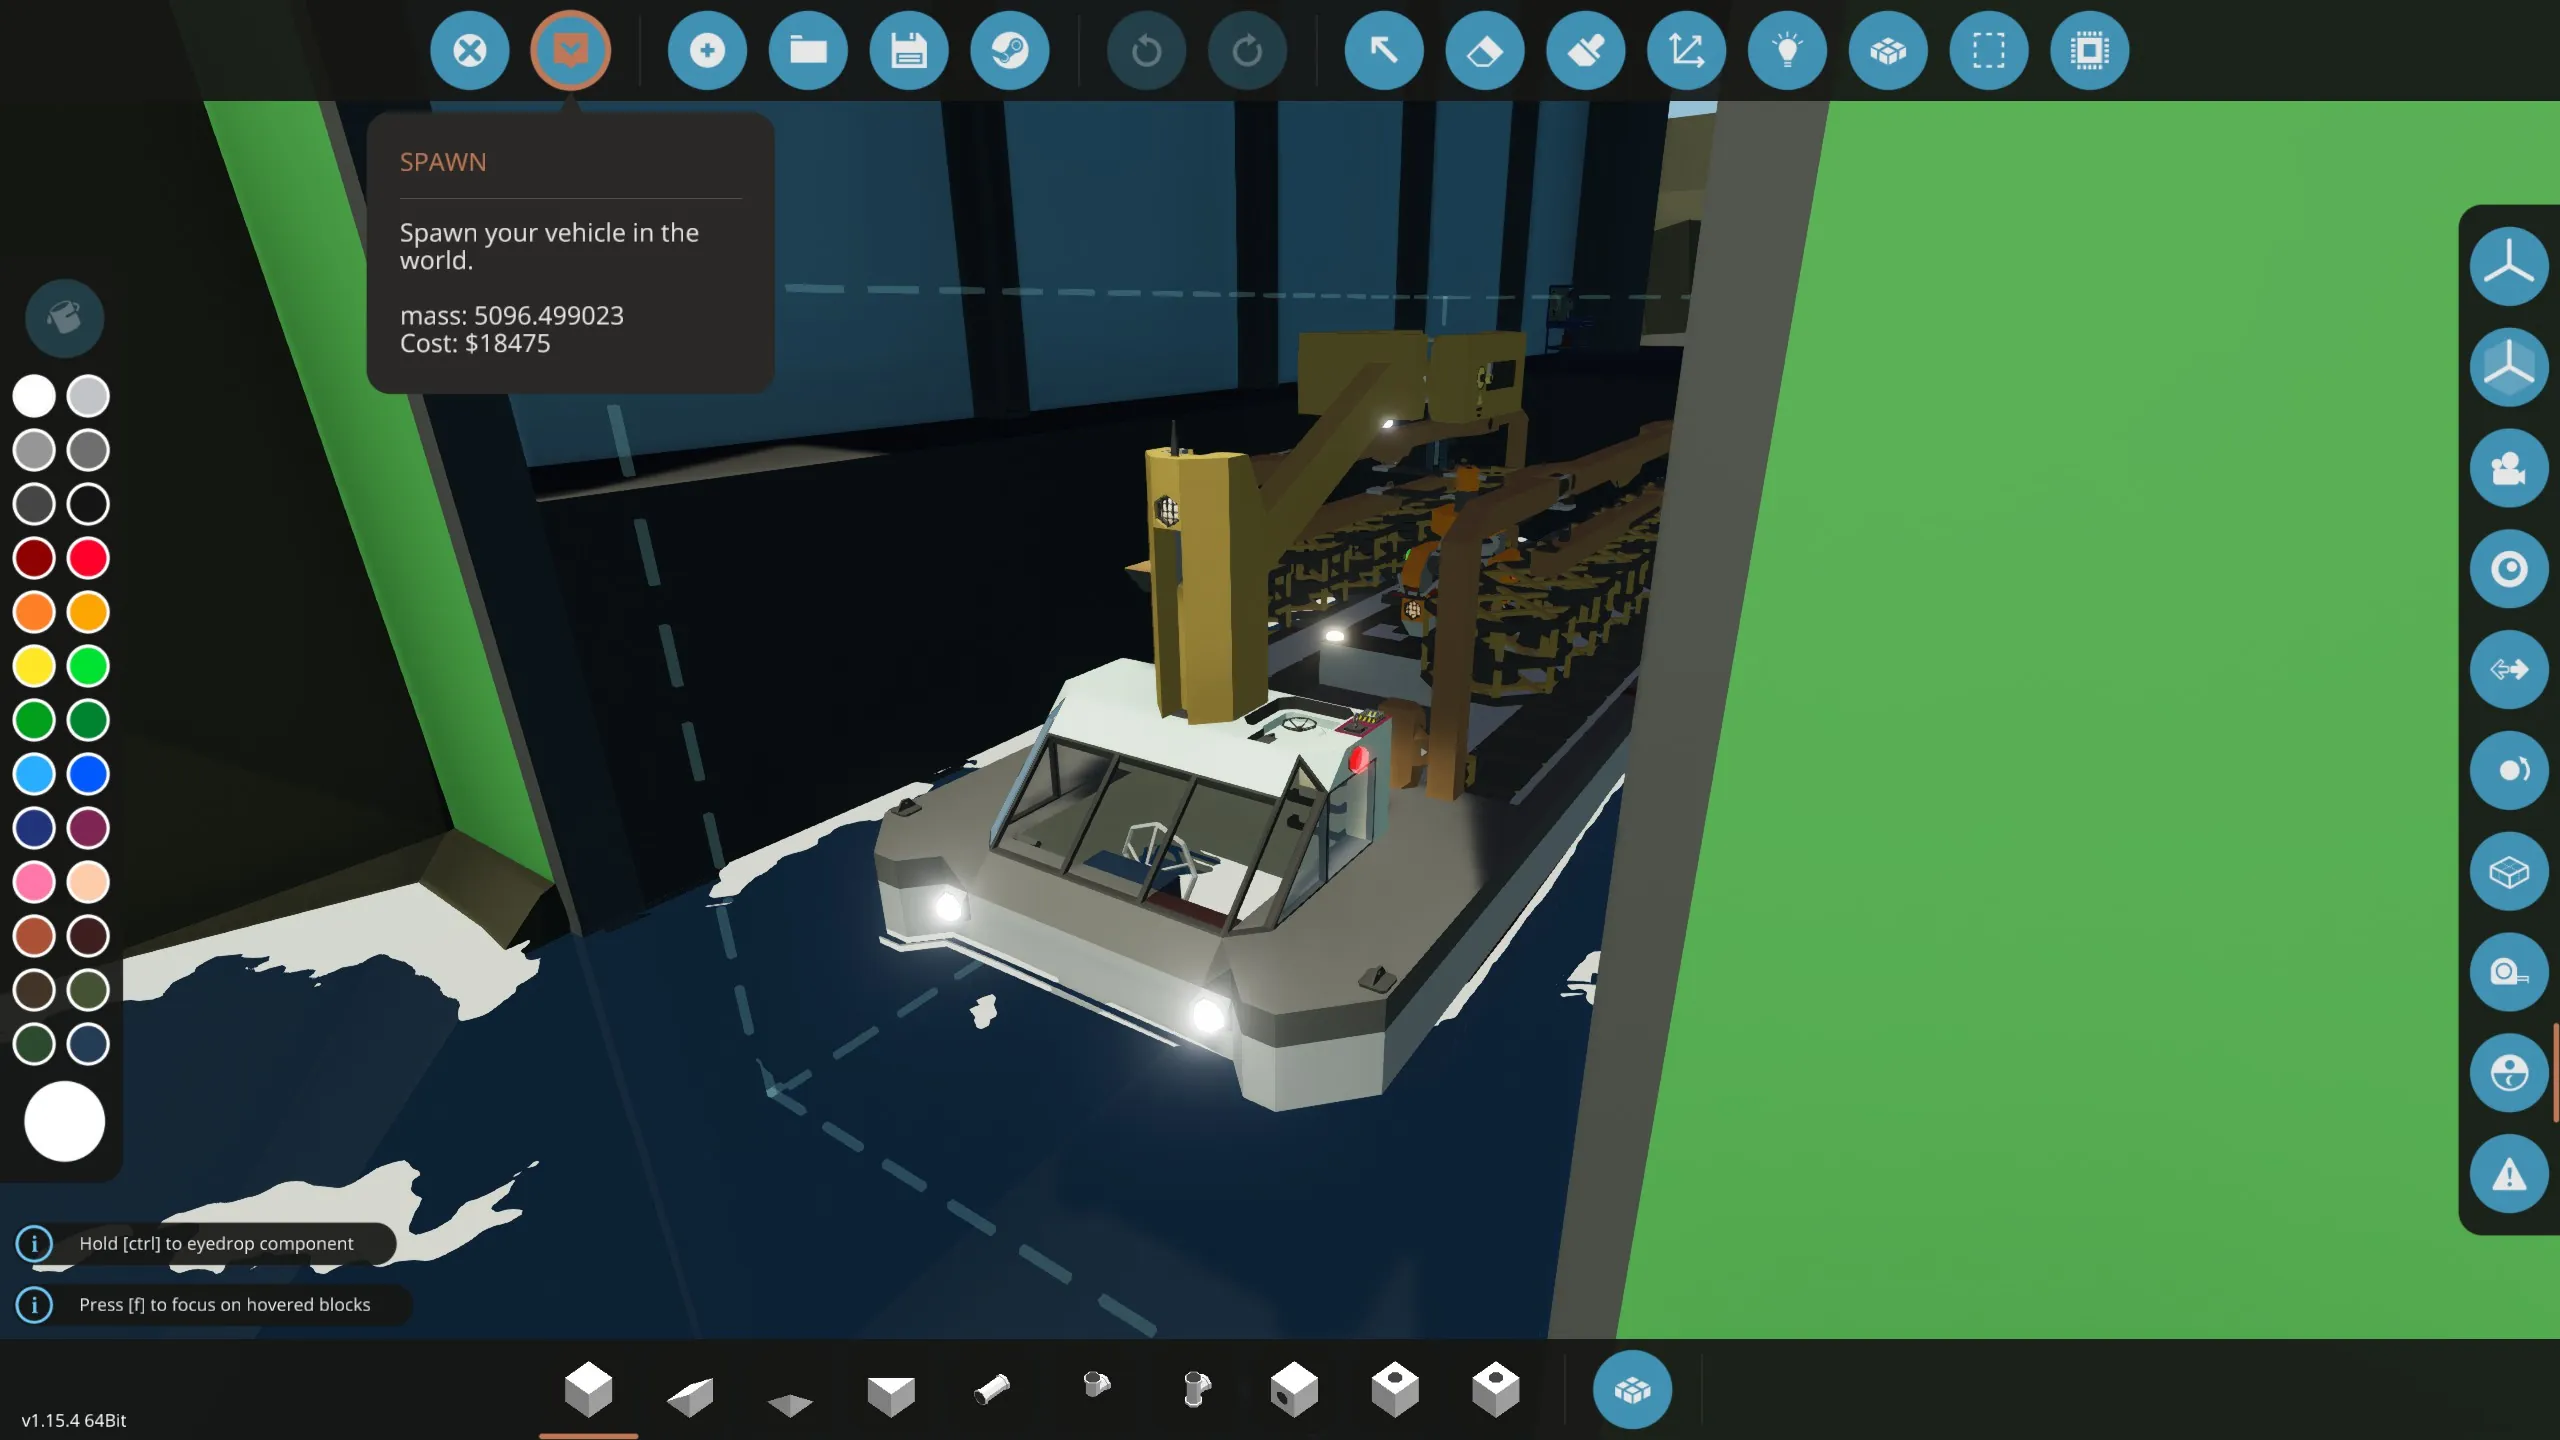The width and height of the screenshot is (2560, 1440).
Task: Click the arrow select cursor tool
Action: click(1384, 50)
